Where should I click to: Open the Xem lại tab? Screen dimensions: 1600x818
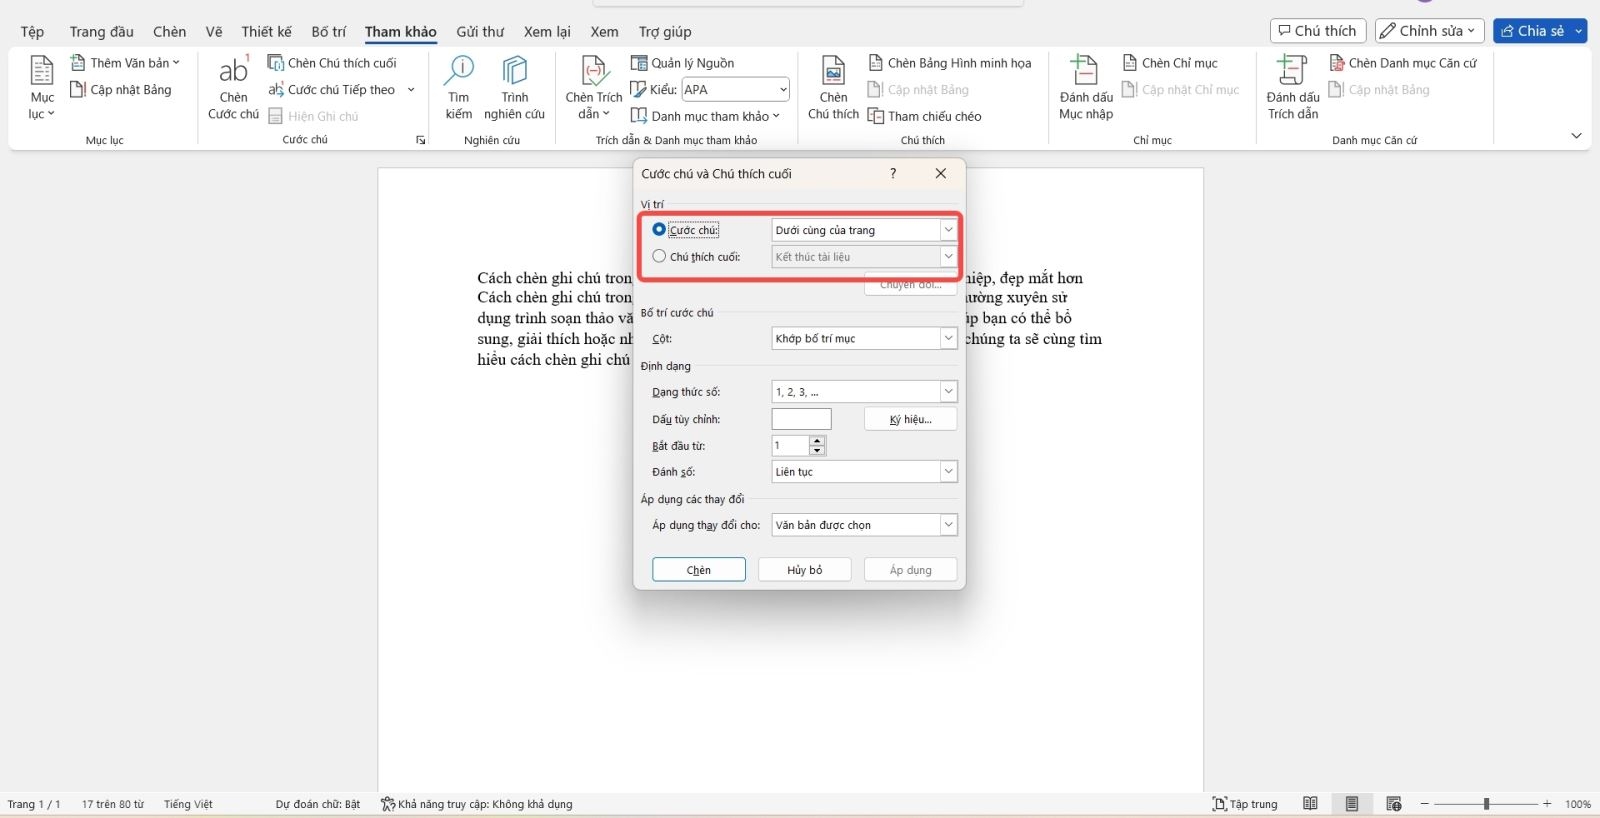click(547, 32)
